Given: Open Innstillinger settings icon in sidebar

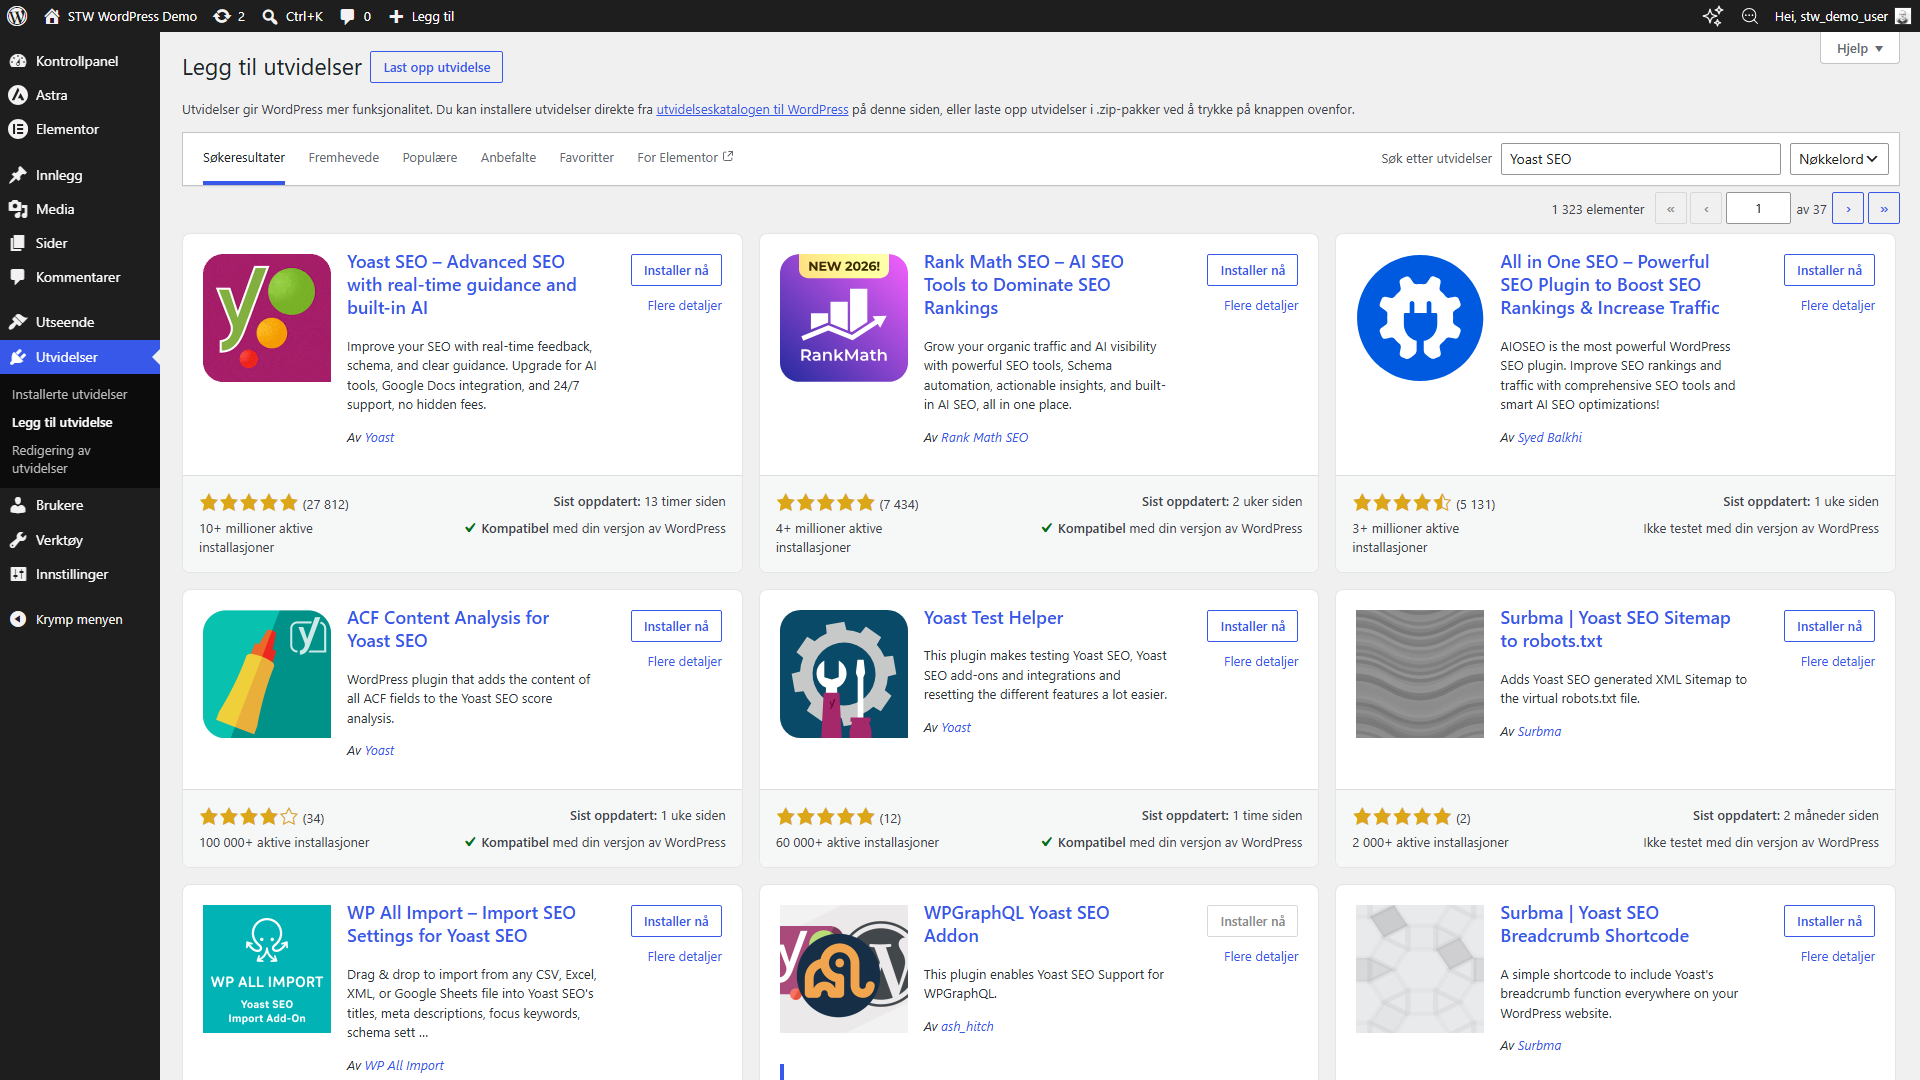Looking at the screenshot, I should point(18,574).
